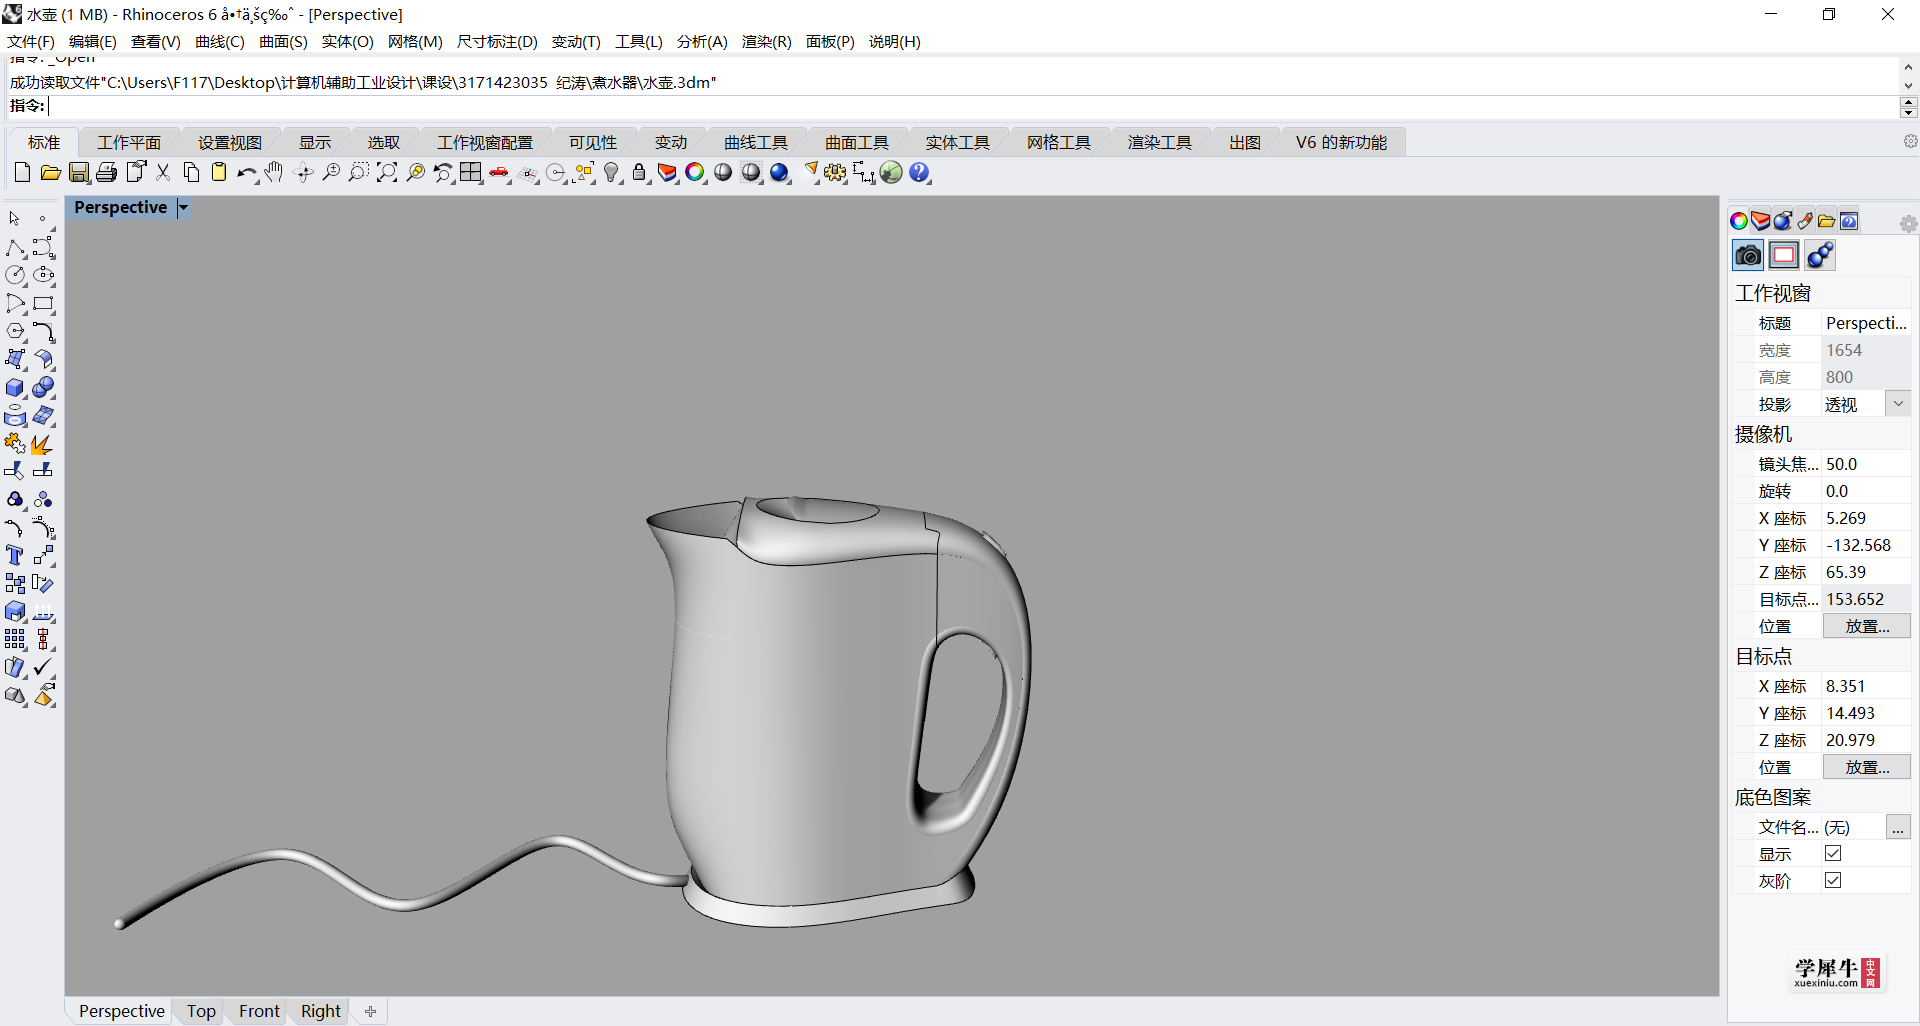
Task: Click the Layers icon in toolbar
Action: tap(667, 173)
